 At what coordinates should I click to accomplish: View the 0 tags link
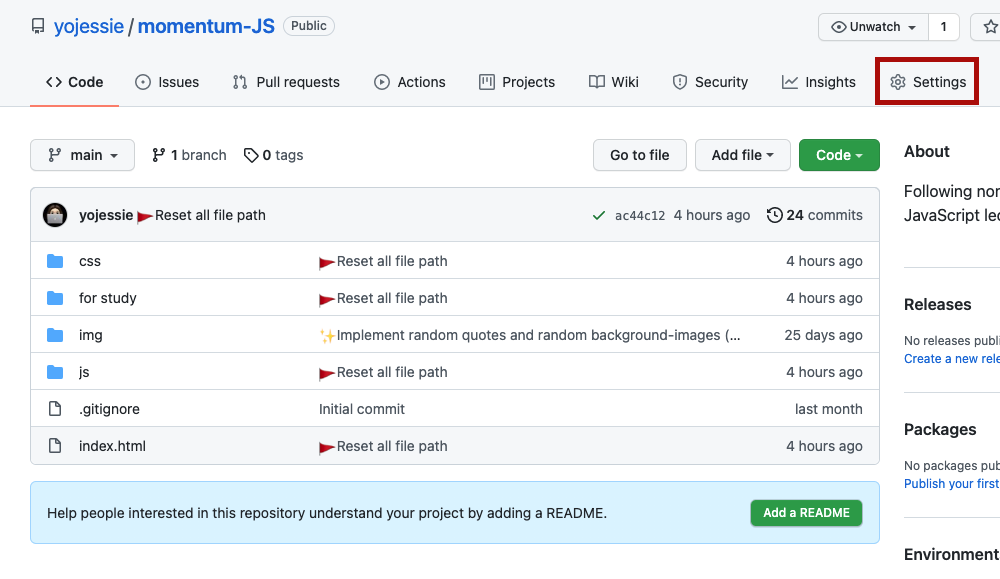(274, 155)
